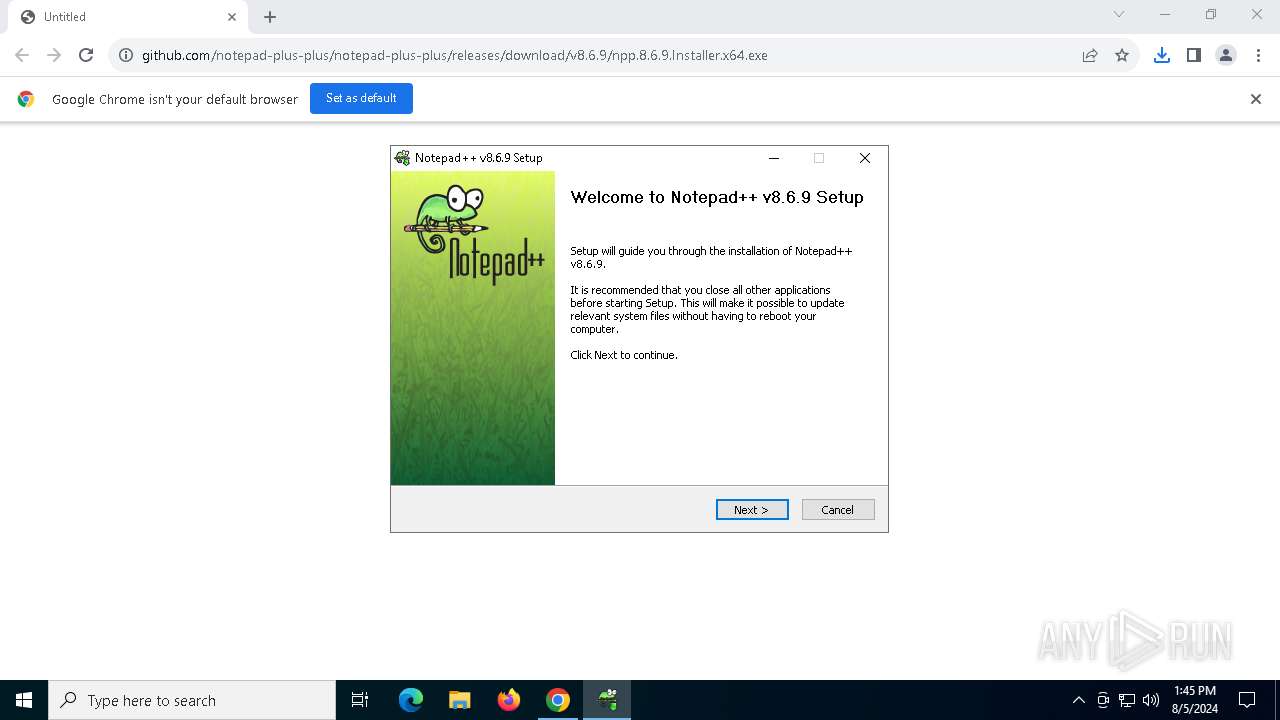Show hidden system tray icons

[x=1078, y=700]
